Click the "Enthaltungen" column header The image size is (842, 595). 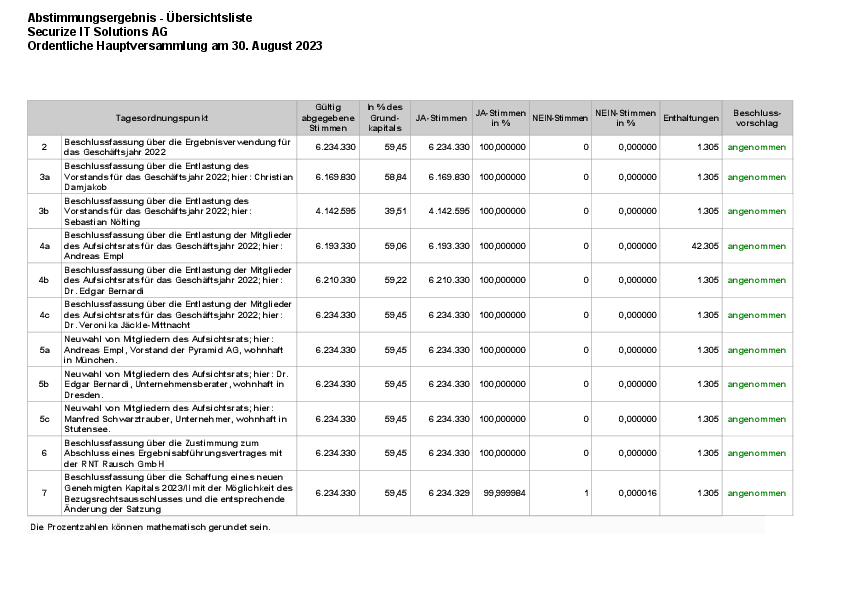pos(690,118)
